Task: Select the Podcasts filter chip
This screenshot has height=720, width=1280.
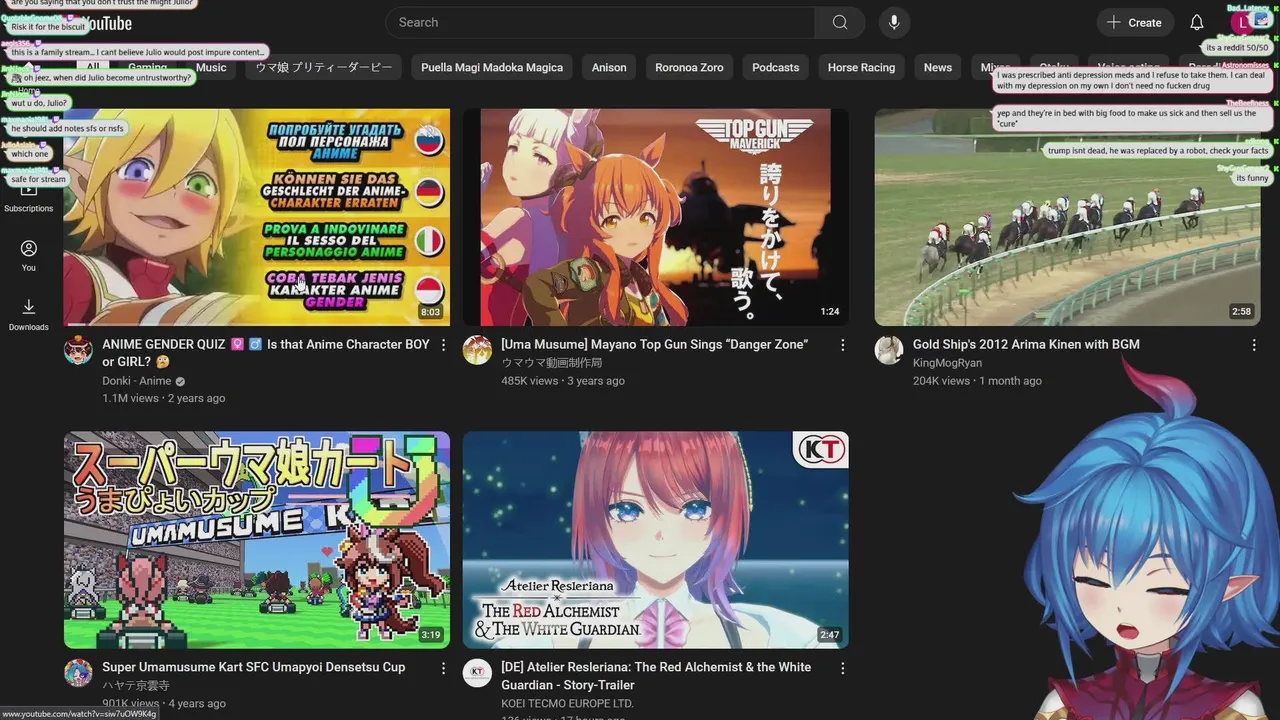Action: 776,67
